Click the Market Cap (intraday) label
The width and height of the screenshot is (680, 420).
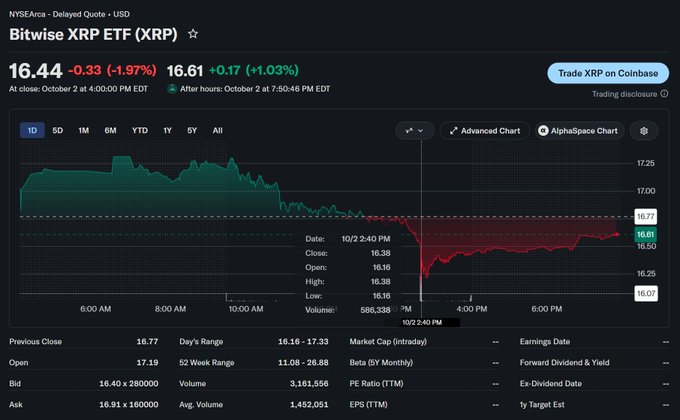point(388,341)
